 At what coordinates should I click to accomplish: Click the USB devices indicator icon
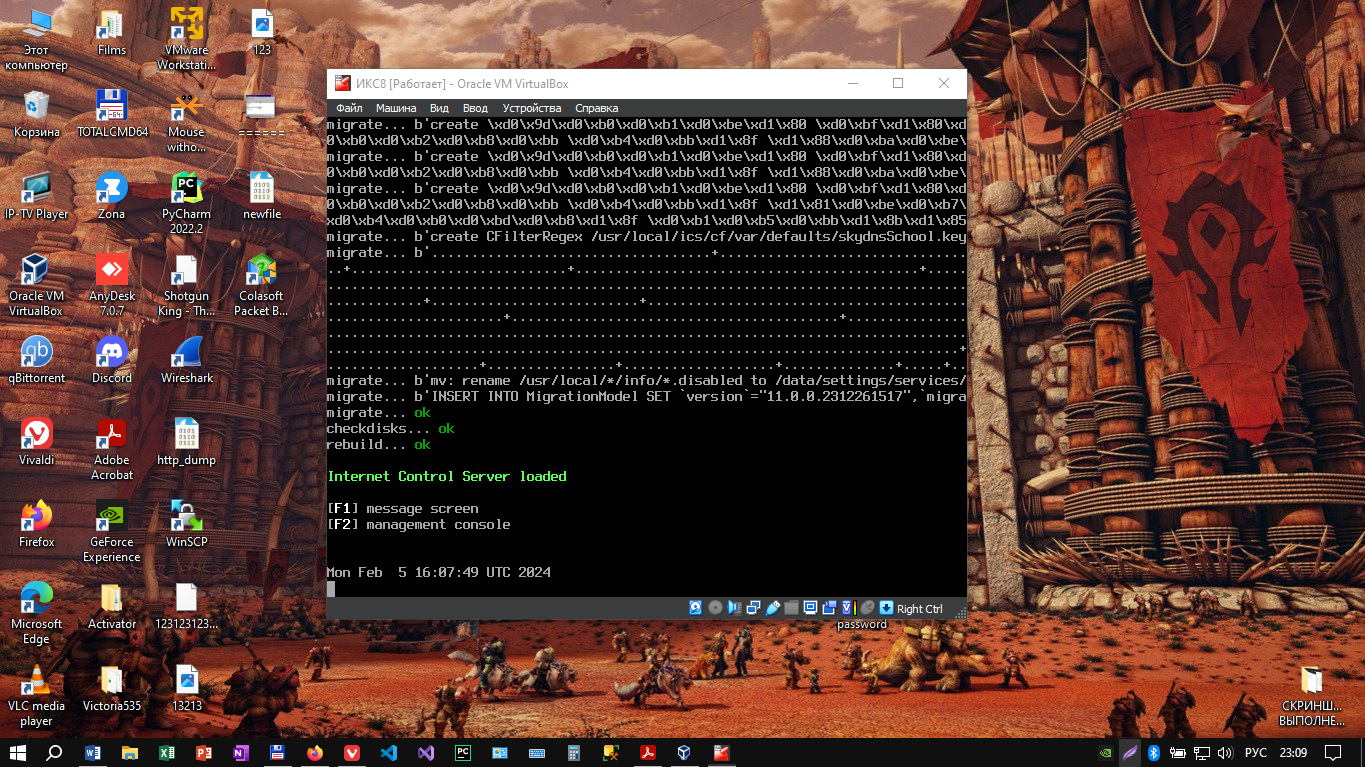[x=772, y=608]
